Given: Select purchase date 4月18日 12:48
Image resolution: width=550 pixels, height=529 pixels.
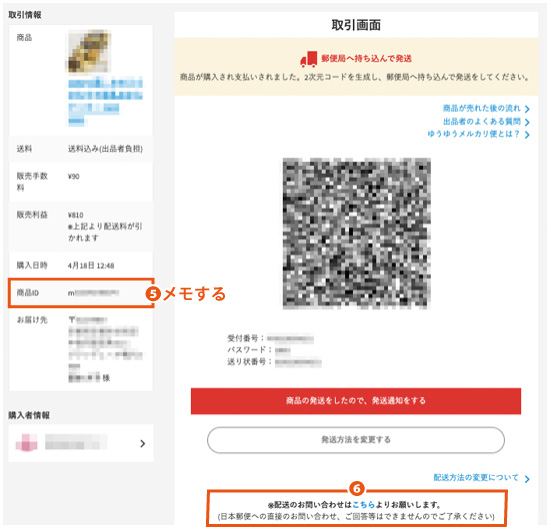Looking at the screenshot, I should pos(91,266).
